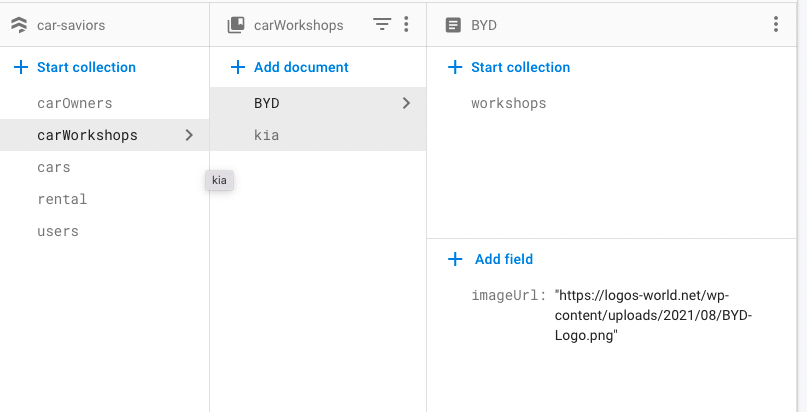Click the BYD document icon in header
Image resolution: width=807 pixels, height=412 pixels.
[452, 25]
